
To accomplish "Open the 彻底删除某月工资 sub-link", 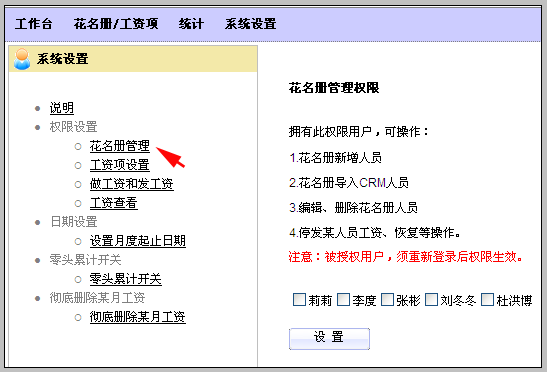I will tap(137, 317).
